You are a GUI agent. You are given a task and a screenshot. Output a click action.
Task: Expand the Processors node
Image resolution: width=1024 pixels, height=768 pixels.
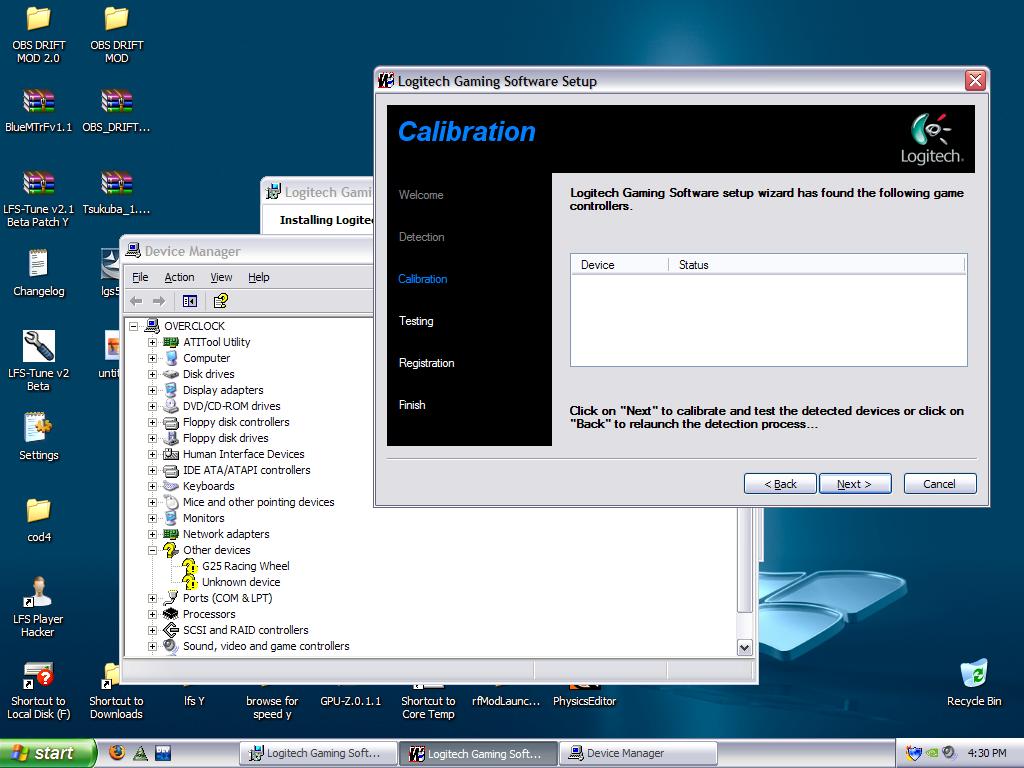pyautogui.click(x=152, y=615)
